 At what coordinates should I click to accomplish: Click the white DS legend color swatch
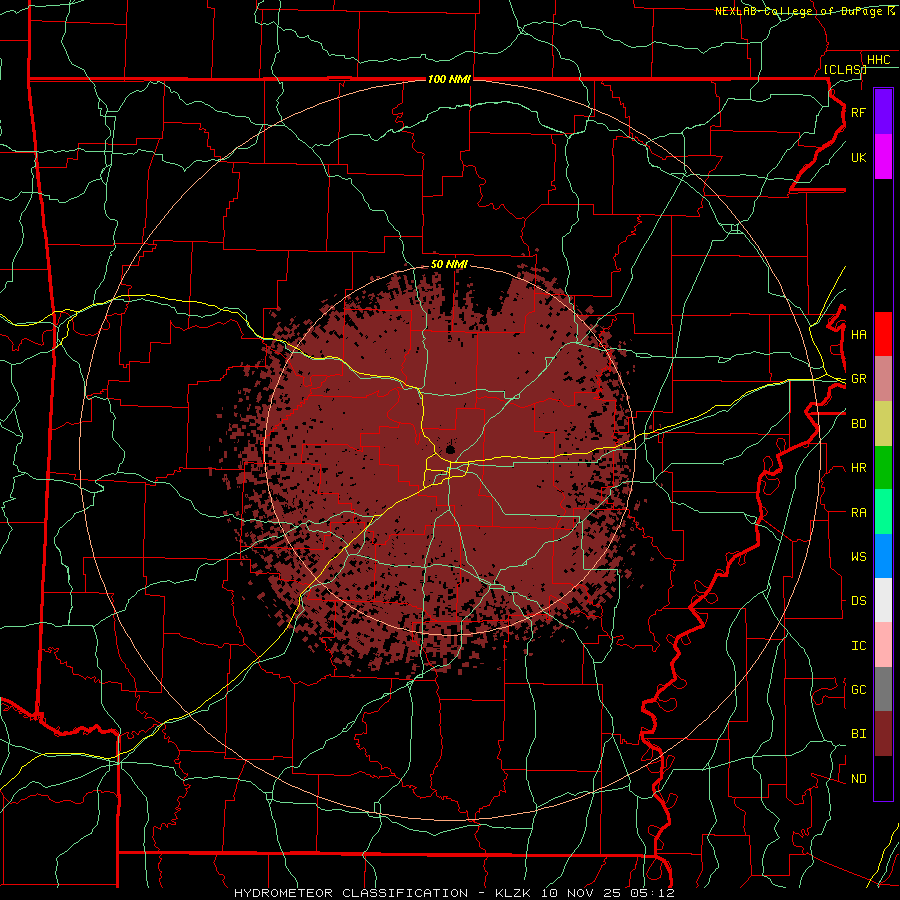[x=883, y=600]
